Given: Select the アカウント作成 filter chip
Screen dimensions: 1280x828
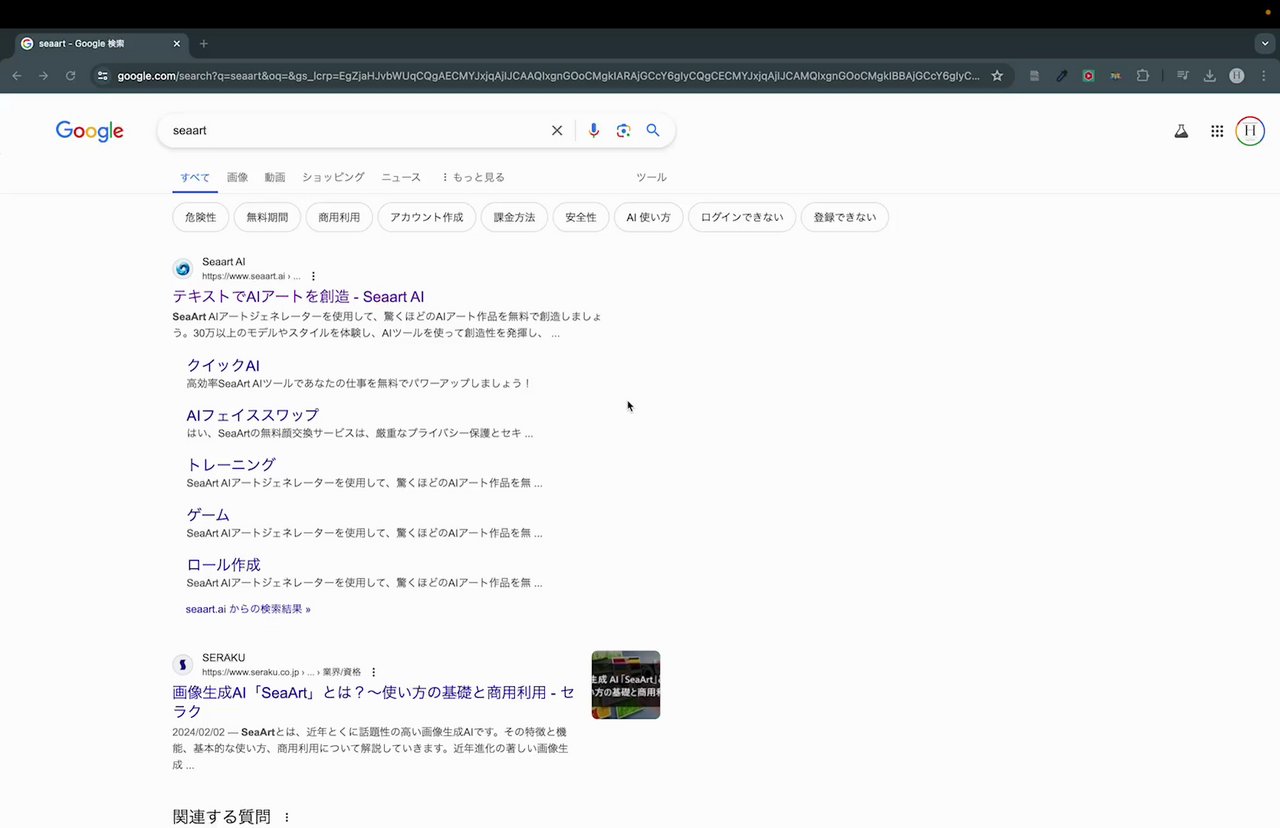Looking at the screenshot, I should [427, 217].
